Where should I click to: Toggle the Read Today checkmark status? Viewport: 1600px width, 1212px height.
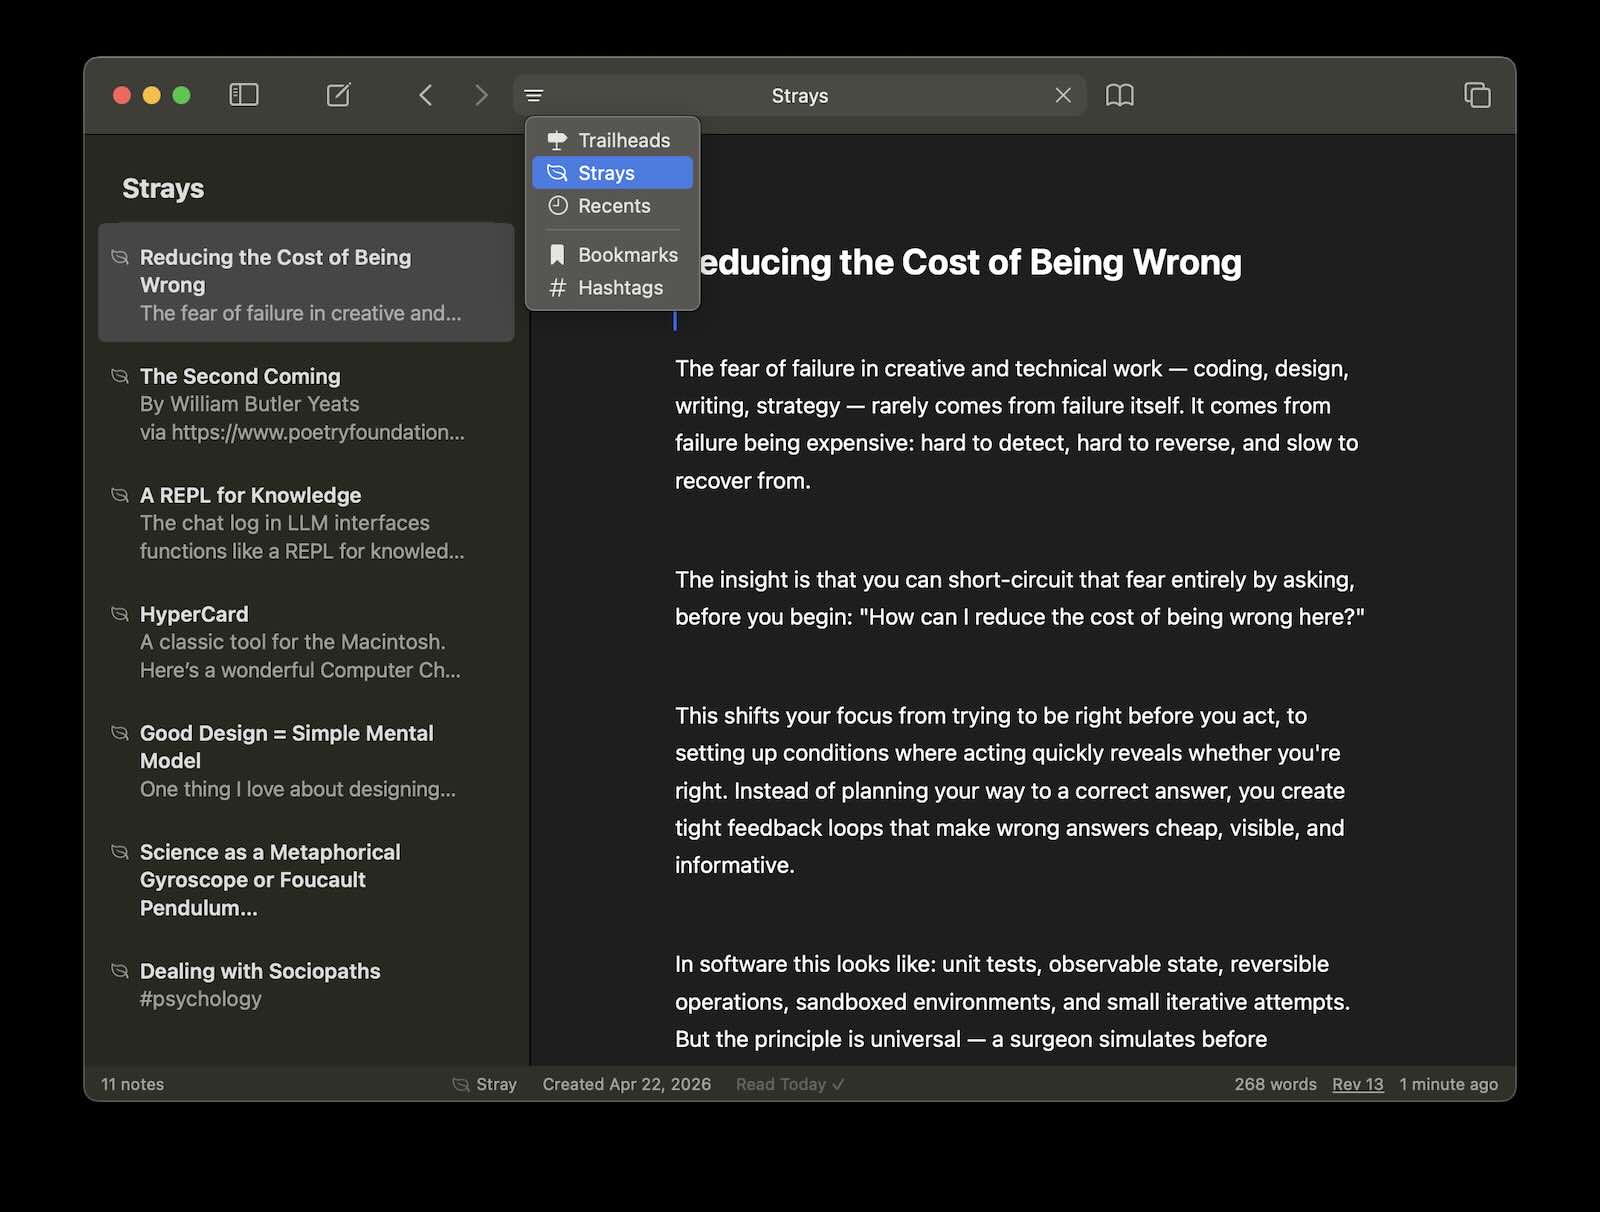(x=790, y=1084)
